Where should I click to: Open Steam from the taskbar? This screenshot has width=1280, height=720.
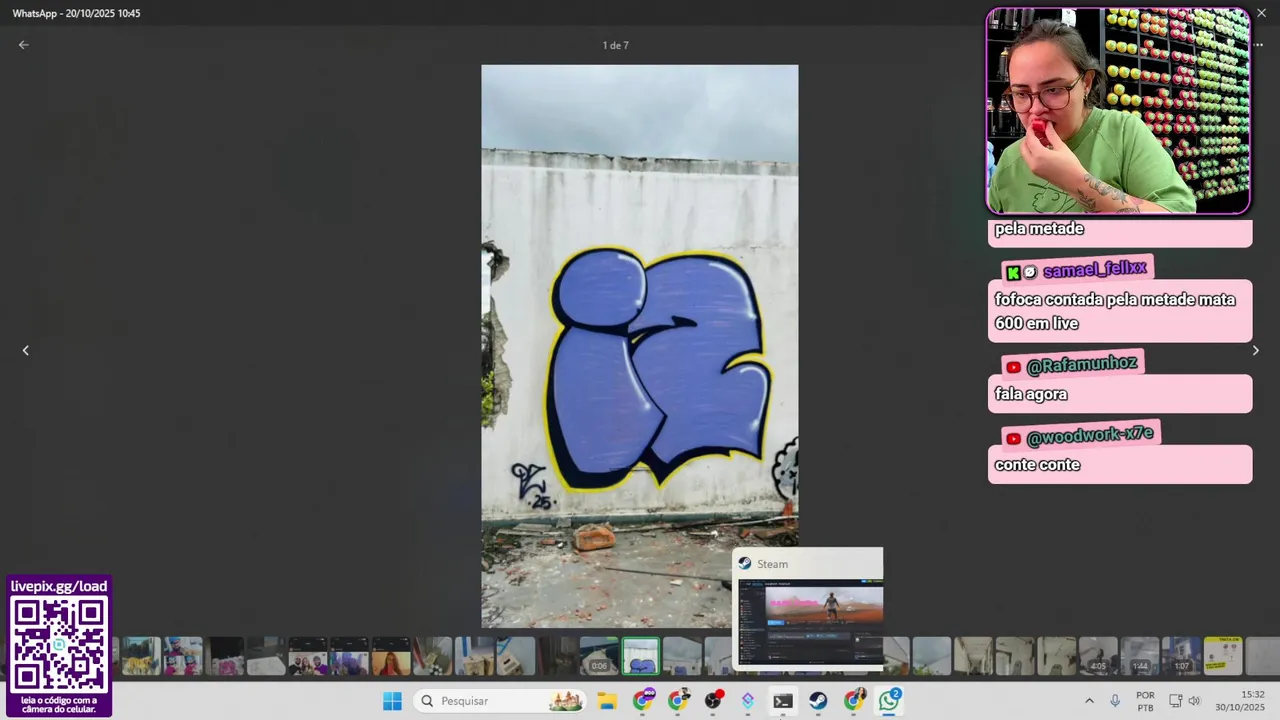818,701
